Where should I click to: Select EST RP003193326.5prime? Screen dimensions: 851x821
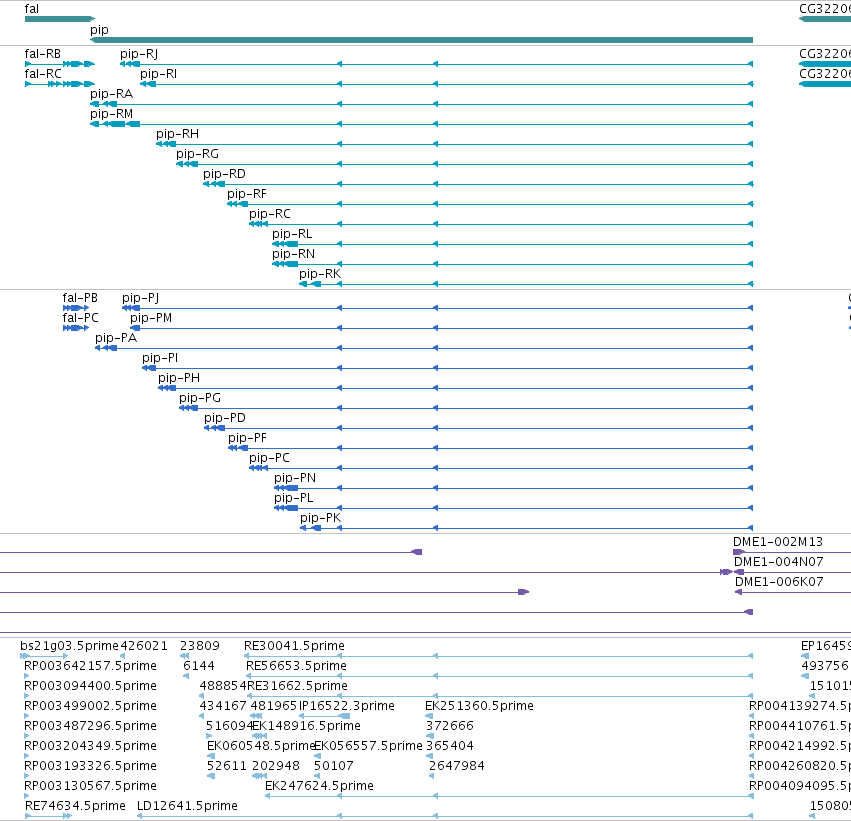tap(91, 767)
